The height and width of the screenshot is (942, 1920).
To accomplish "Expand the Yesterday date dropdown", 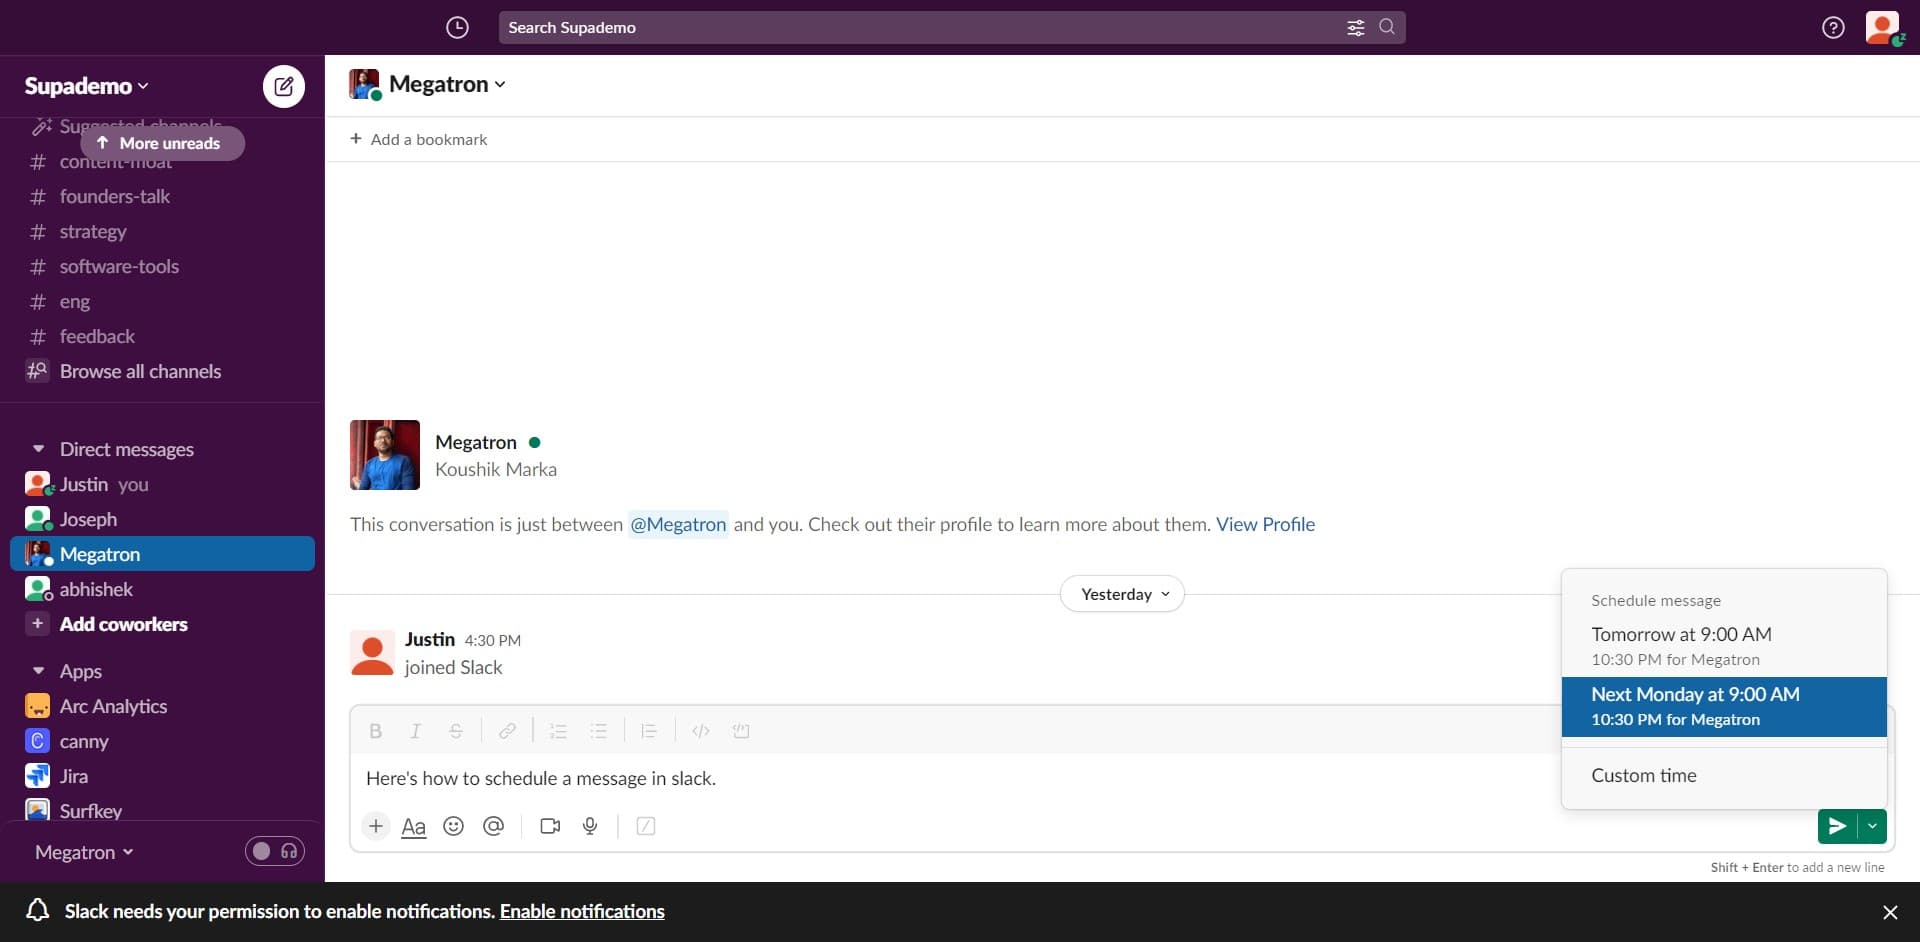I will 1122,594.
